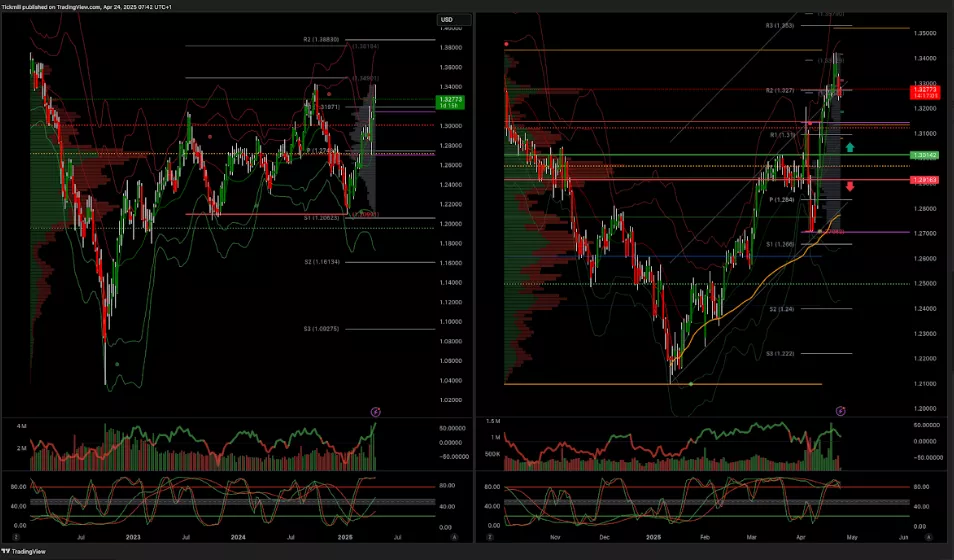This screenshot has height=560, width=954.
Task: Click the green dot at the right chart's low
Action: click(691, 385)
